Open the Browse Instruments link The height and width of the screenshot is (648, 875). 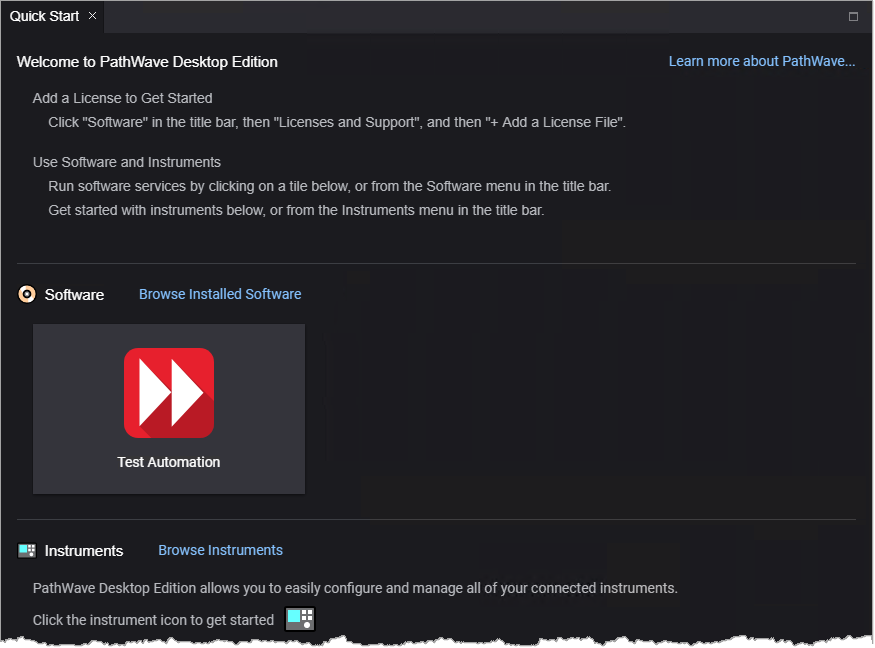(x=220, y=550)
